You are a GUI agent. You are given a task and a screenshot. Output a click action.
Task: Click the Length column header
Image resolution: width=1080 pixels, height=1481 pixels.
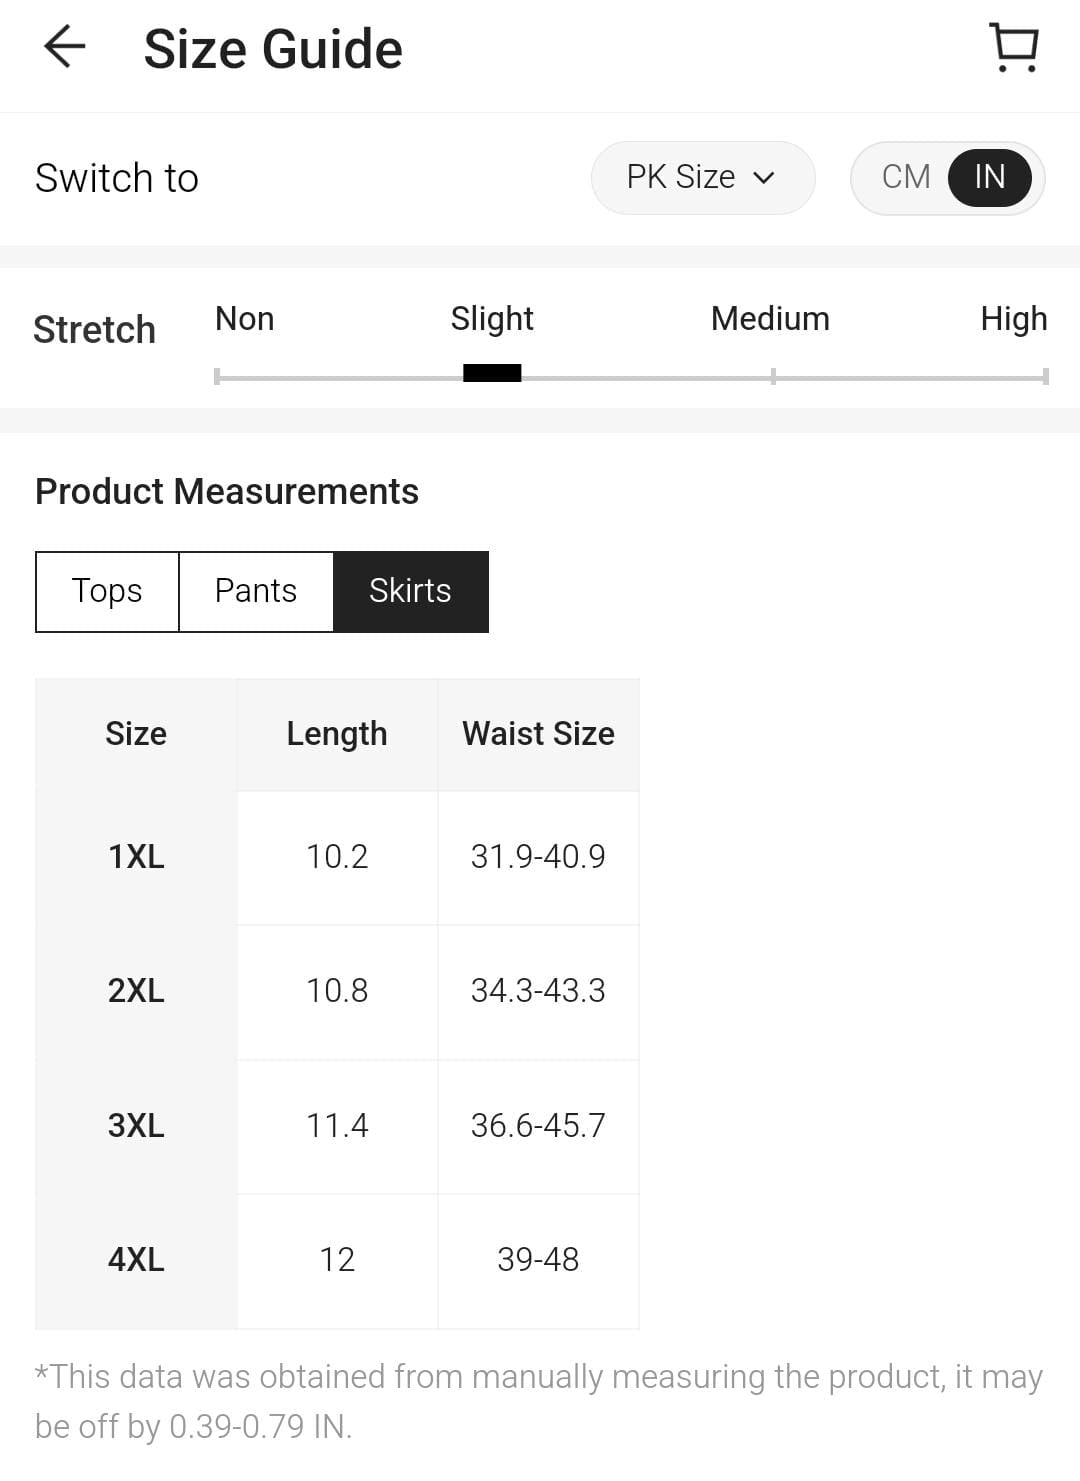pos(337,734)
